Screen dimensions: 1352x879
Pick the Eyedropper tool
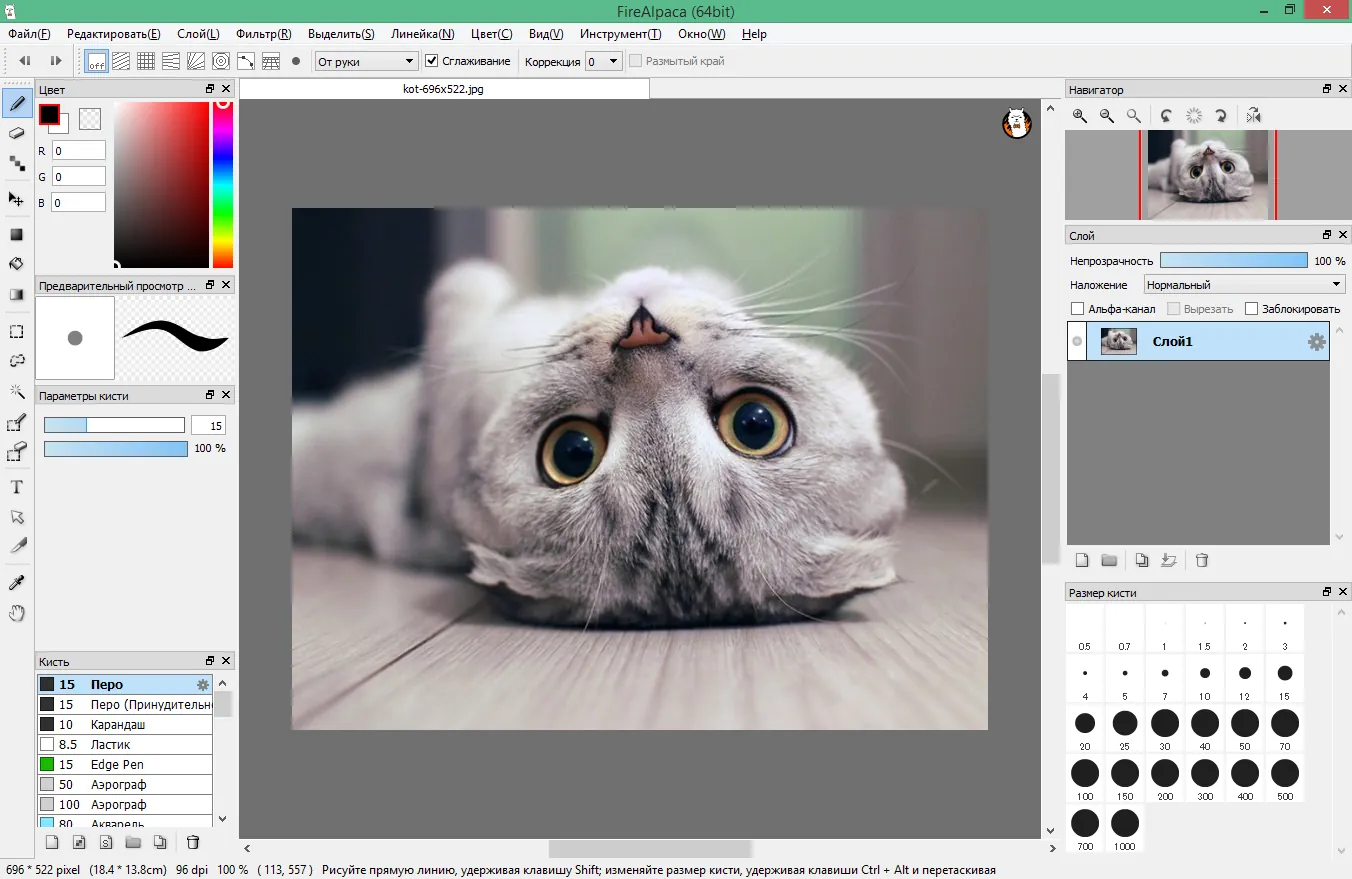16,583
